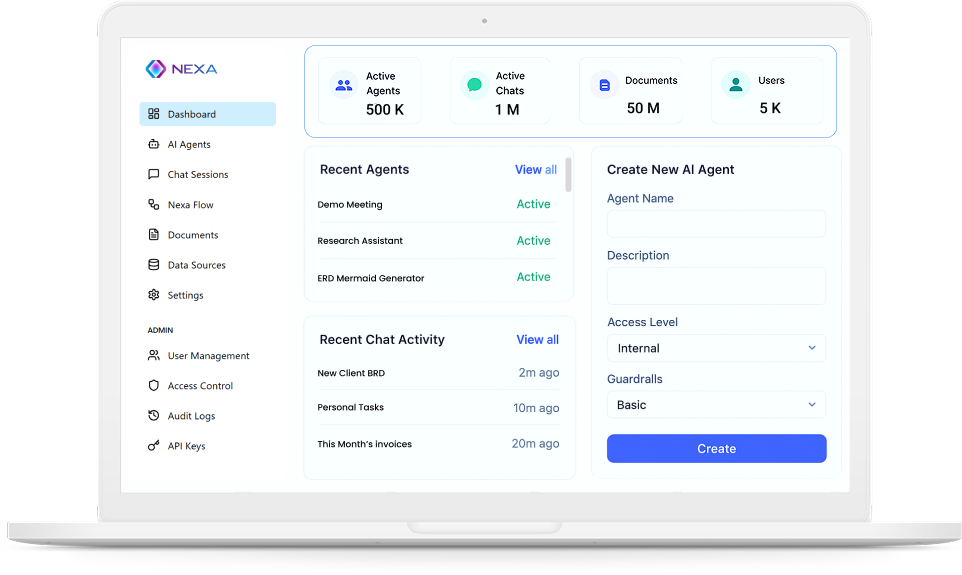Click the Dashboard grid icon
Image resolution: width=962 pixels, height=575 pixels.
153,114
